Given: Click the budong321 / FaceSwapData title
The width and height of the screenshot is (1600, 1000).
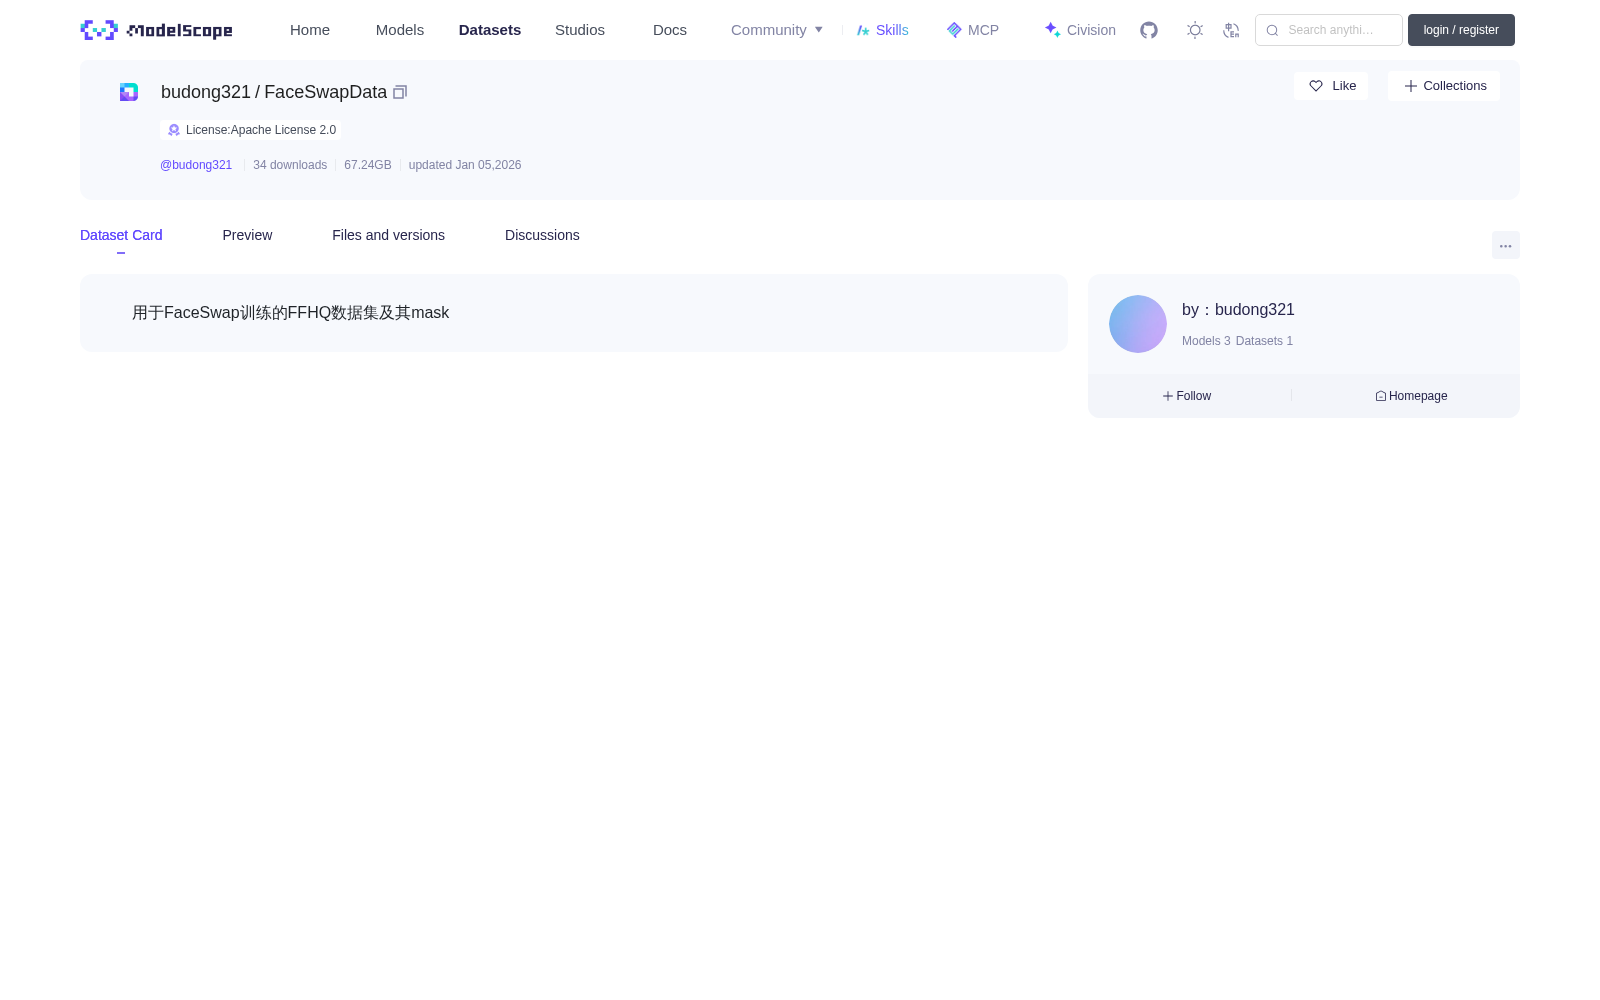Looking at the screenshot, I should (x=274, y=92).
